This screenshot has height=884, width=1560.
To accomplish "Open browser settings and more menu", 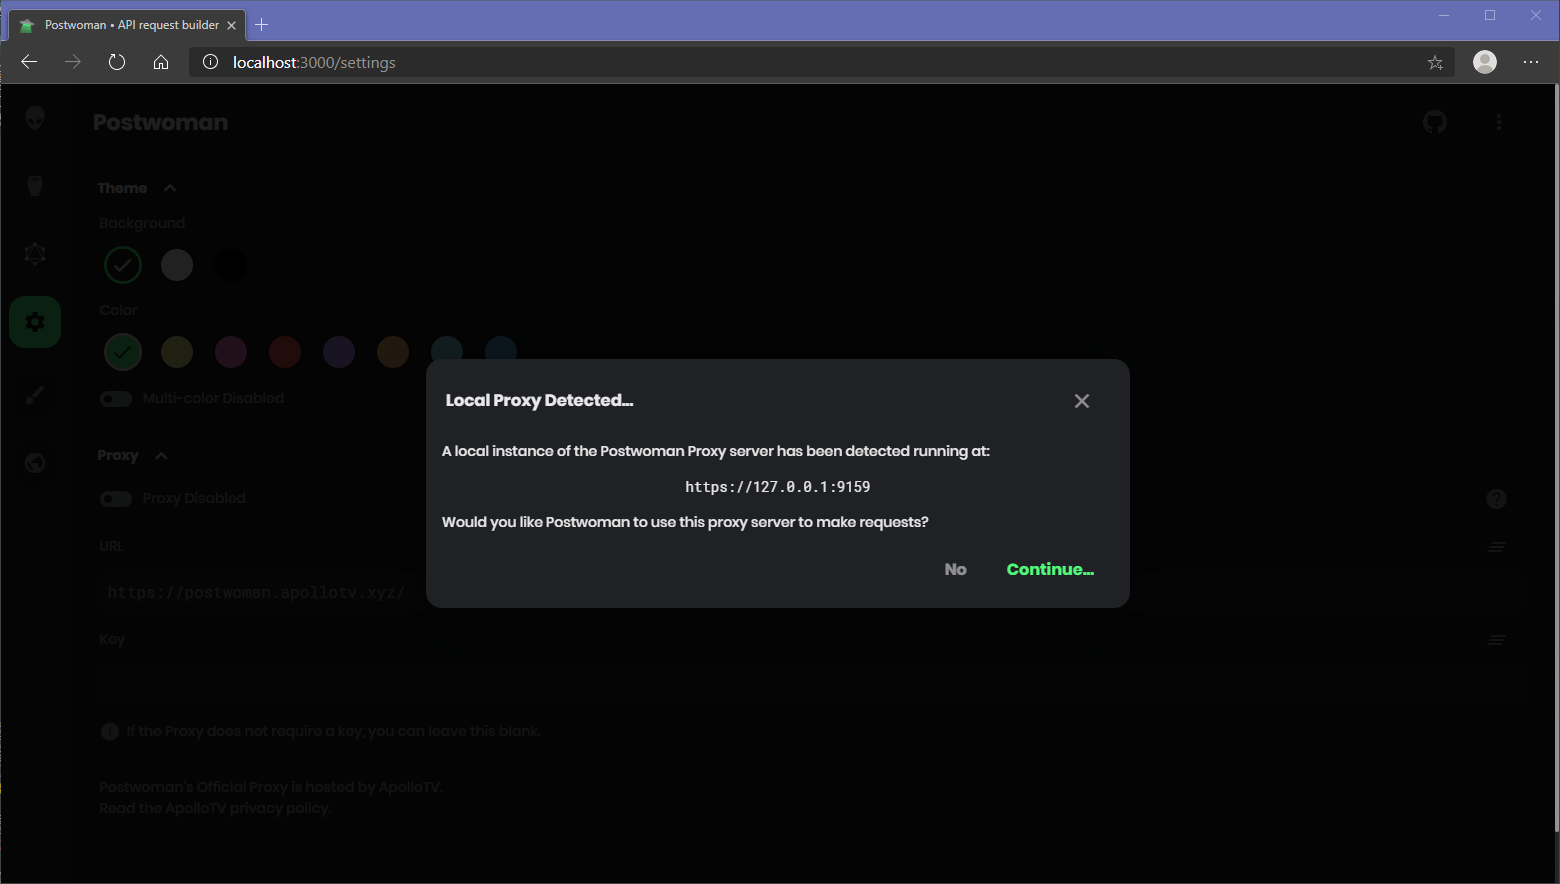I will [x=1531, y=62].
